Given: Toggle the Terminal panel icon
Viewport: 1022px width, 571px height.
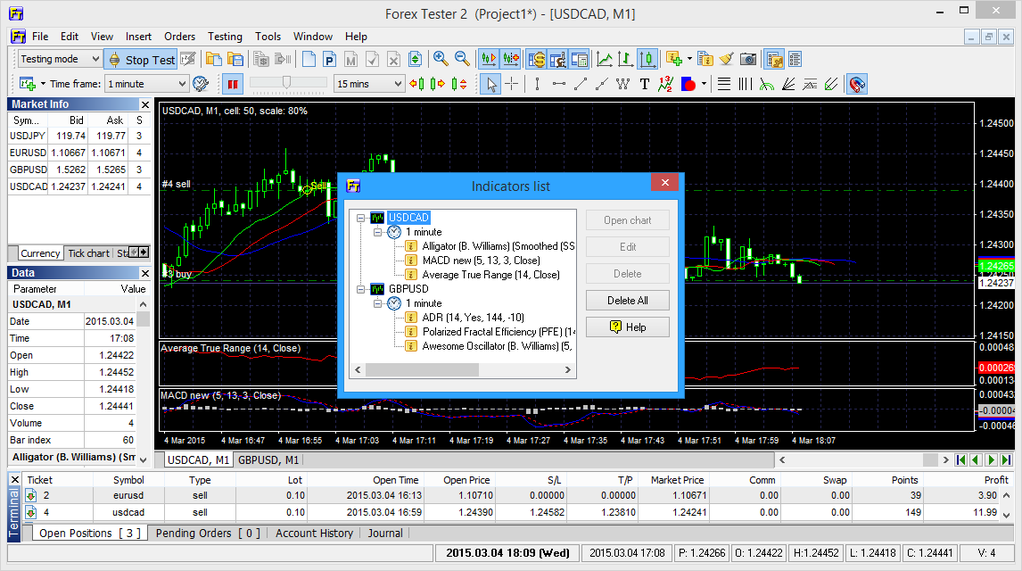Looking at the screenshot, I should (774, 60).
